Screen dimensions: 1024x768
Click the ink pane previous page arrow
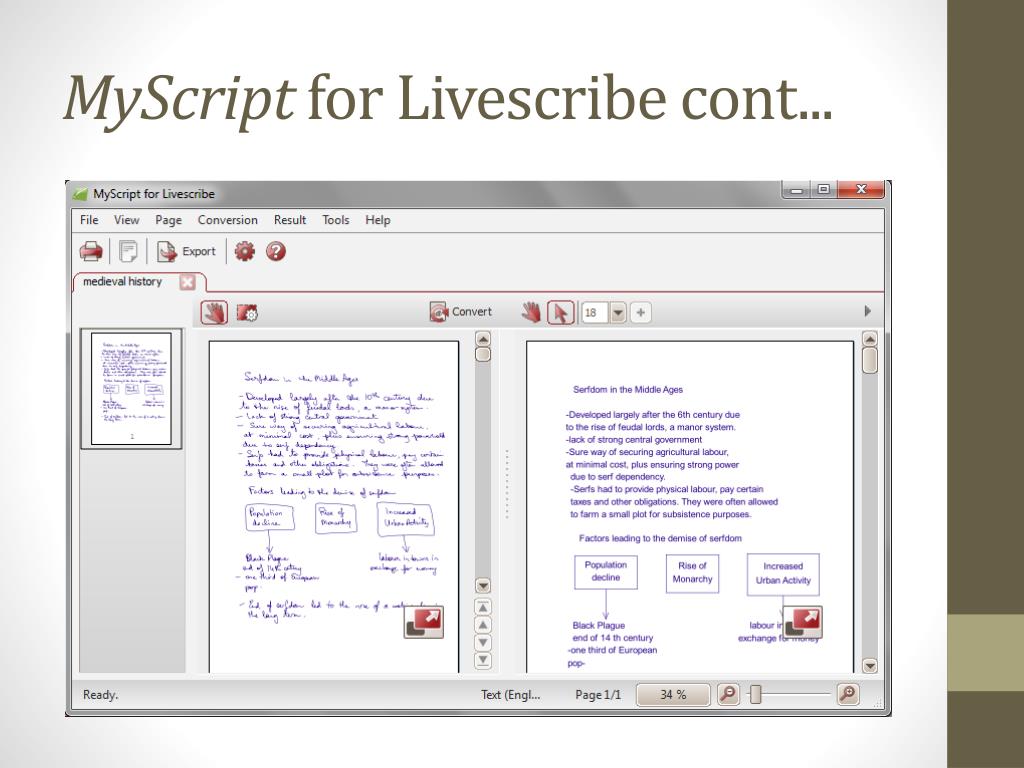point(483,625)
